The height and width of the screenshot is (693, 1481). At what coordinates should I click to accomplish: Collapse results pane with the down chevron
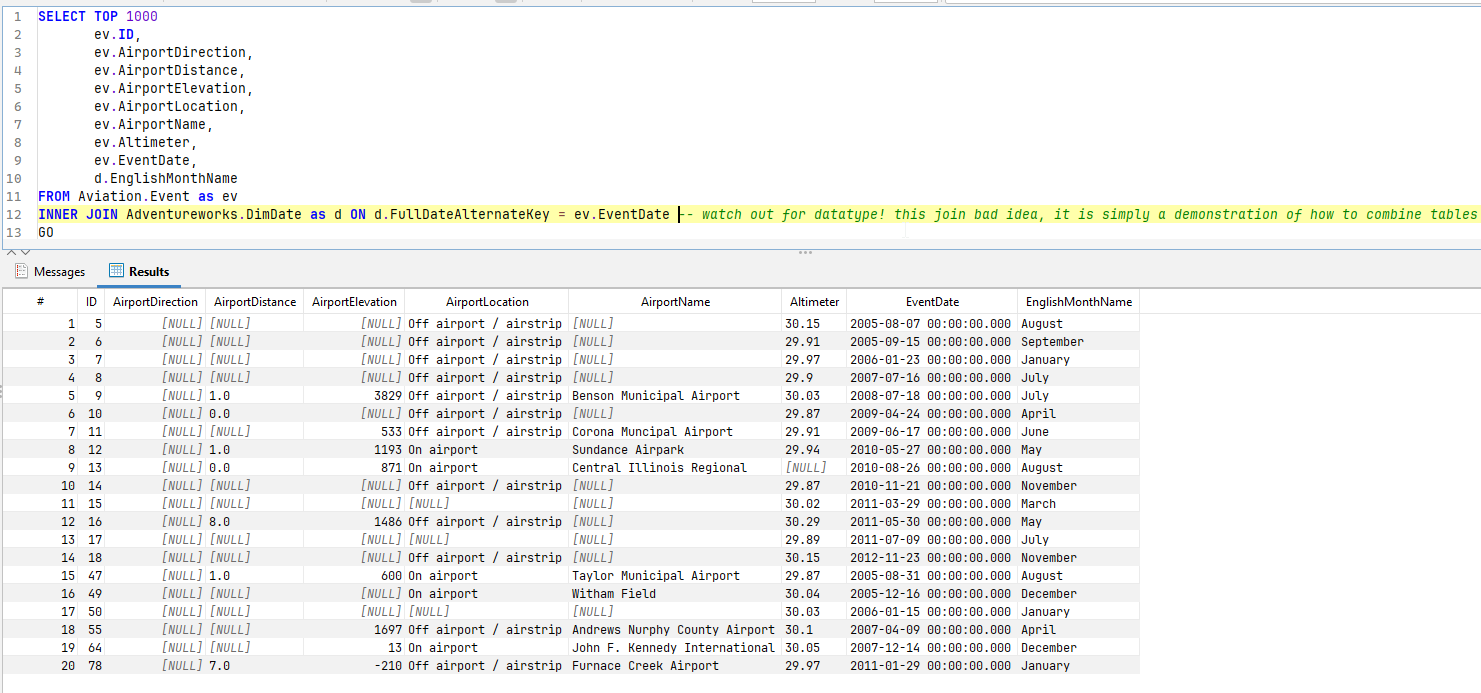tap(25, 252)
